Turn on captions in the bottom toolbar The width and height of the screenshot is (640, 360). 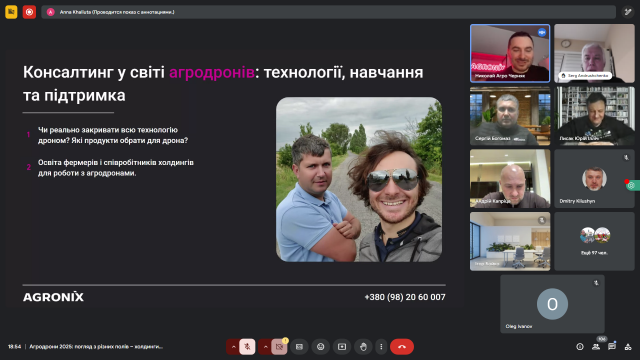coord(299,347)
